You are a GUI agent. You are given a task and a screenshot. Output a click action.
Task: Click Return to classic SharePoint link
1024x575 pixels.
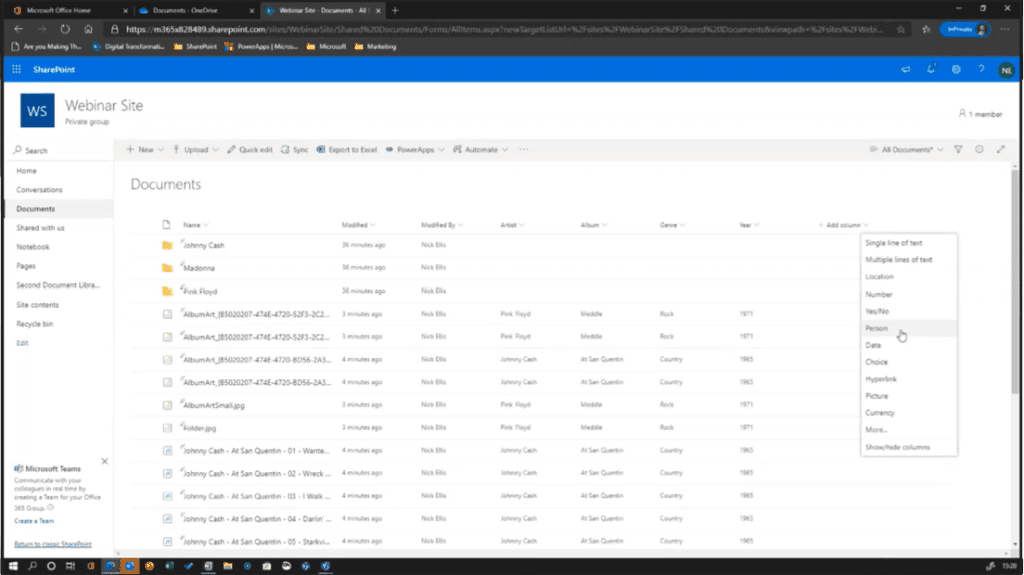pyautogui.click(x=52, y=544)
